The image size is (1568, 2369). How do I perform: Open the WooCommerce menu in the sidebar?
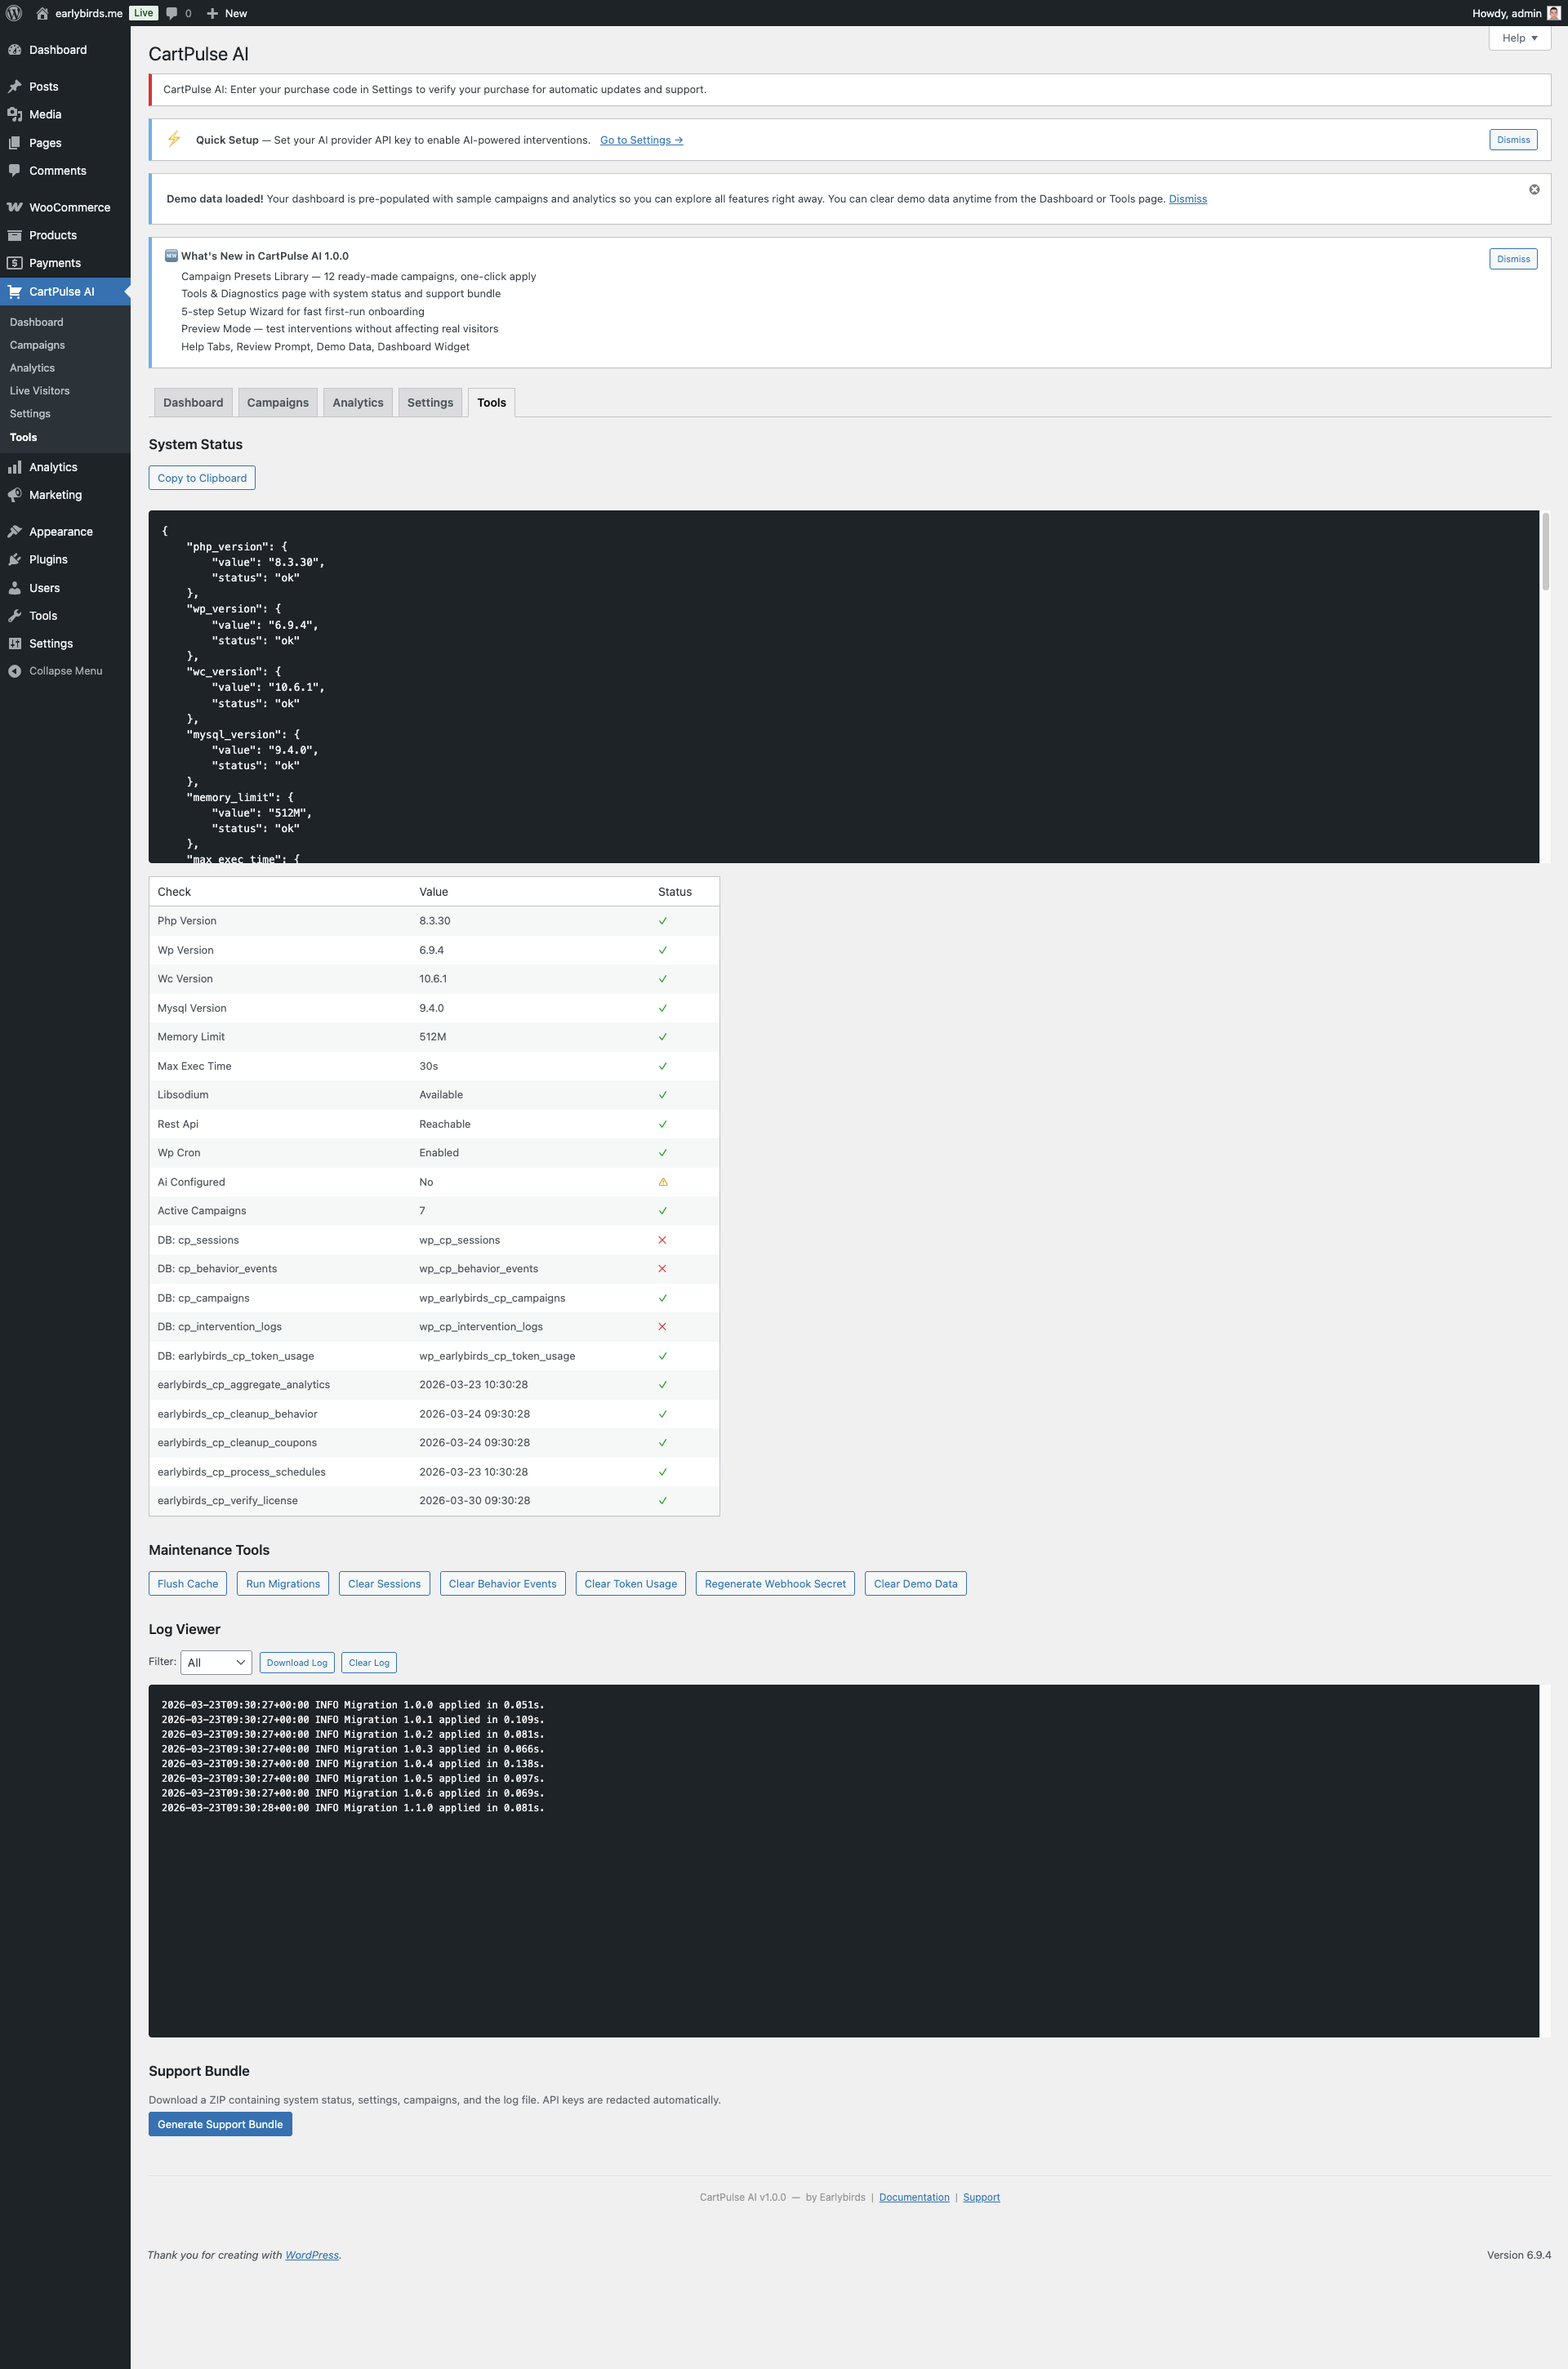(x=16, y=206)
